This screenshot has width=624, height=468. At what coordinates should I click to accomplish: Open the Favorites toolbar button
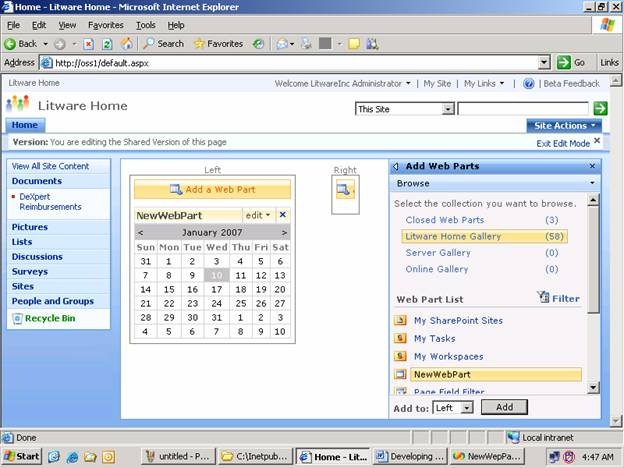(x=218, y=44)
